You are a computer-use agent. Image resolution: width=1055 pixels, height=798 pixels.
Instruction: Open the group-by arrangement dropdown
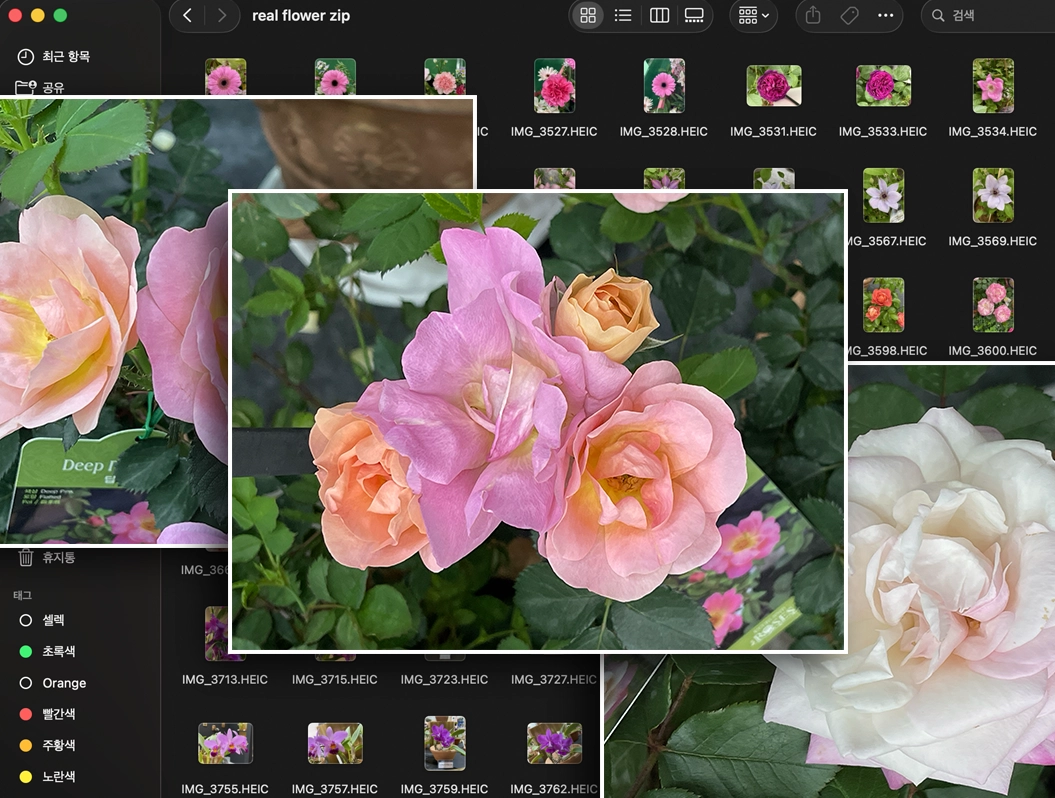[754, 15]
